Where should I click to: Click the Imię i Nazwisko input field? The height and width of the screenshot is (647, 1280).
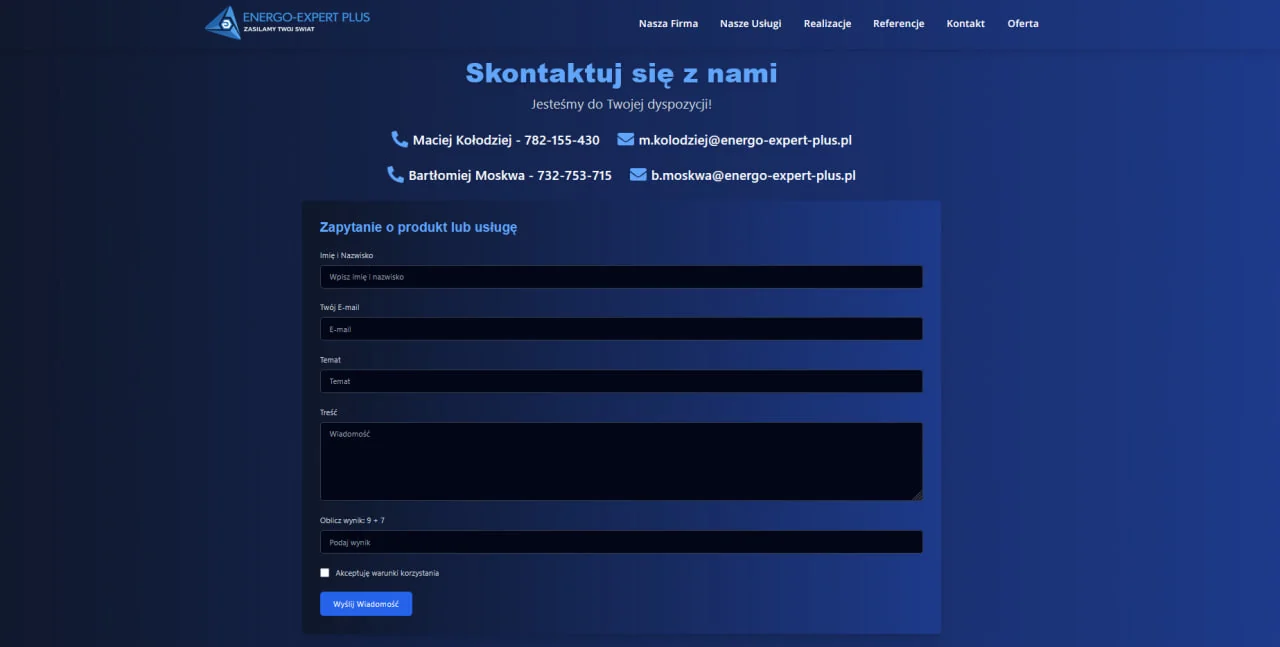(x=620, y=277)
